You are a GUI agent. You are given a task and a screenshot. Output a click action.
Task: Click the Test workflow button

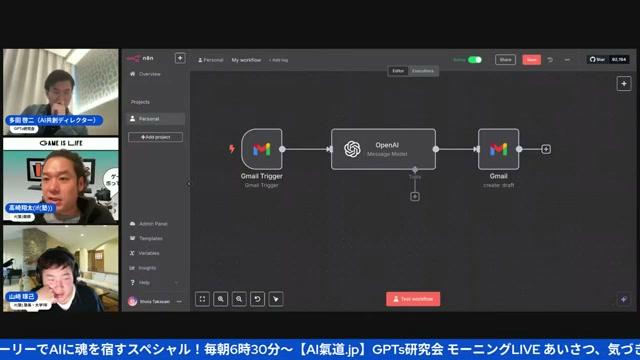pos(413,299)
